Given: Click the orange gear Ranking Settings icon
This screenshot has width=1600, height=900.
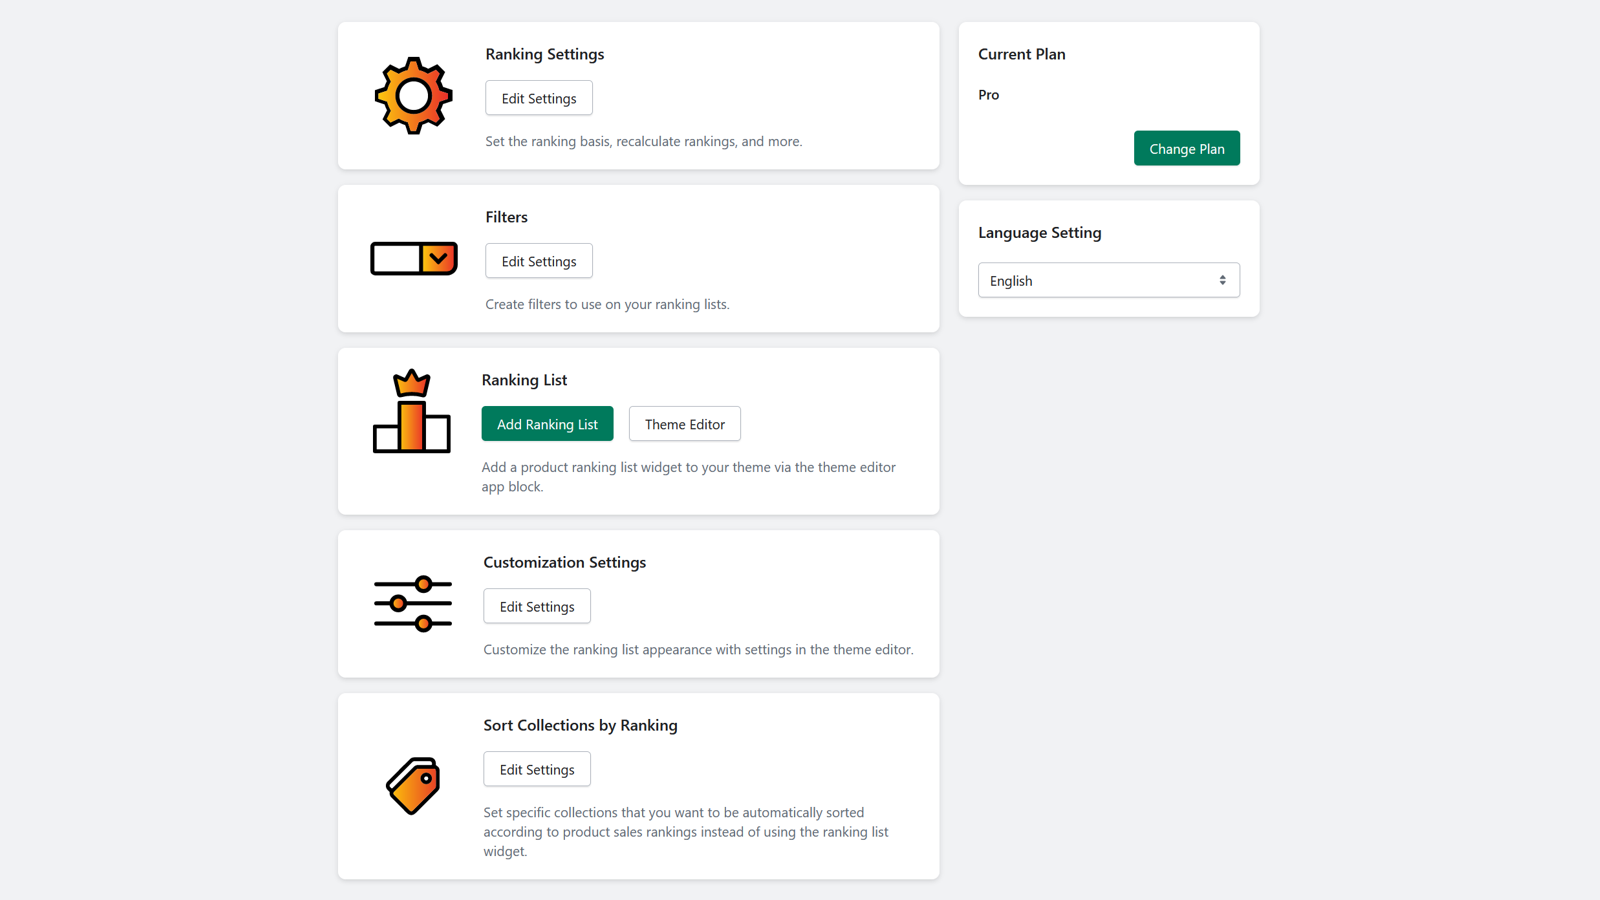Looking at the screenshot, I should [413, 96].
